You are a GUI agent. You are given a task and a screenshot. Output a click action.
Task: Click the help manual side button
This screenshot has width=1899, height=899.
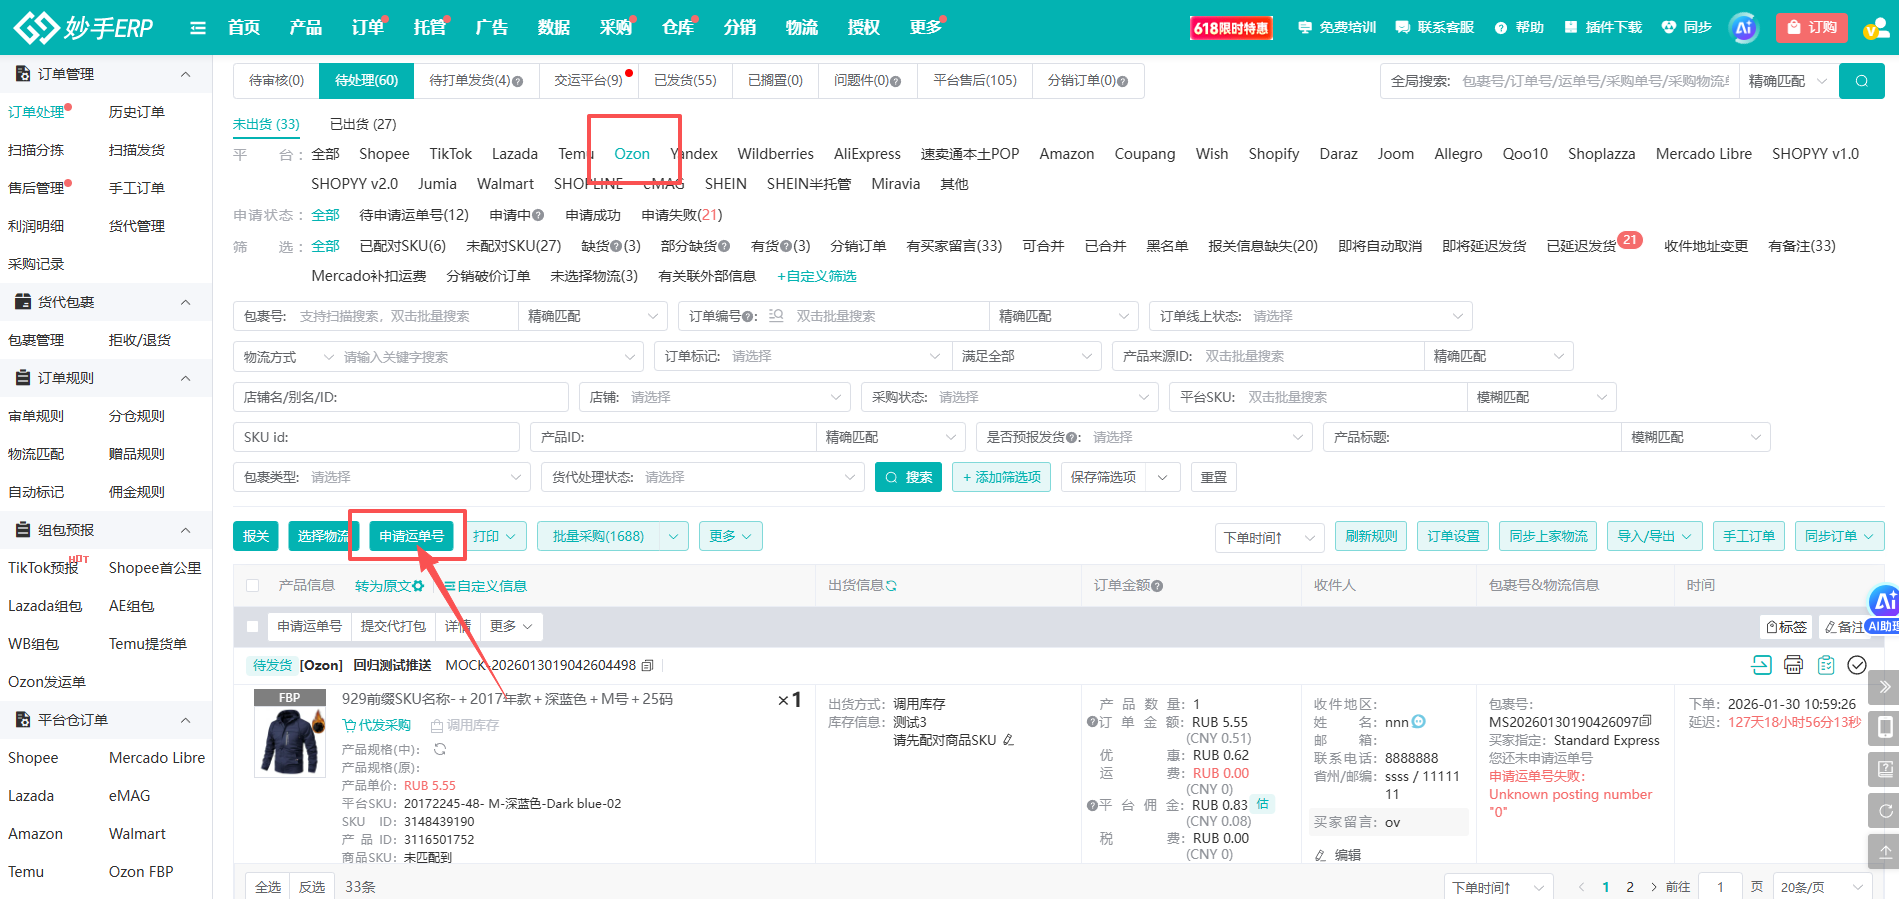click(1884, 769)
